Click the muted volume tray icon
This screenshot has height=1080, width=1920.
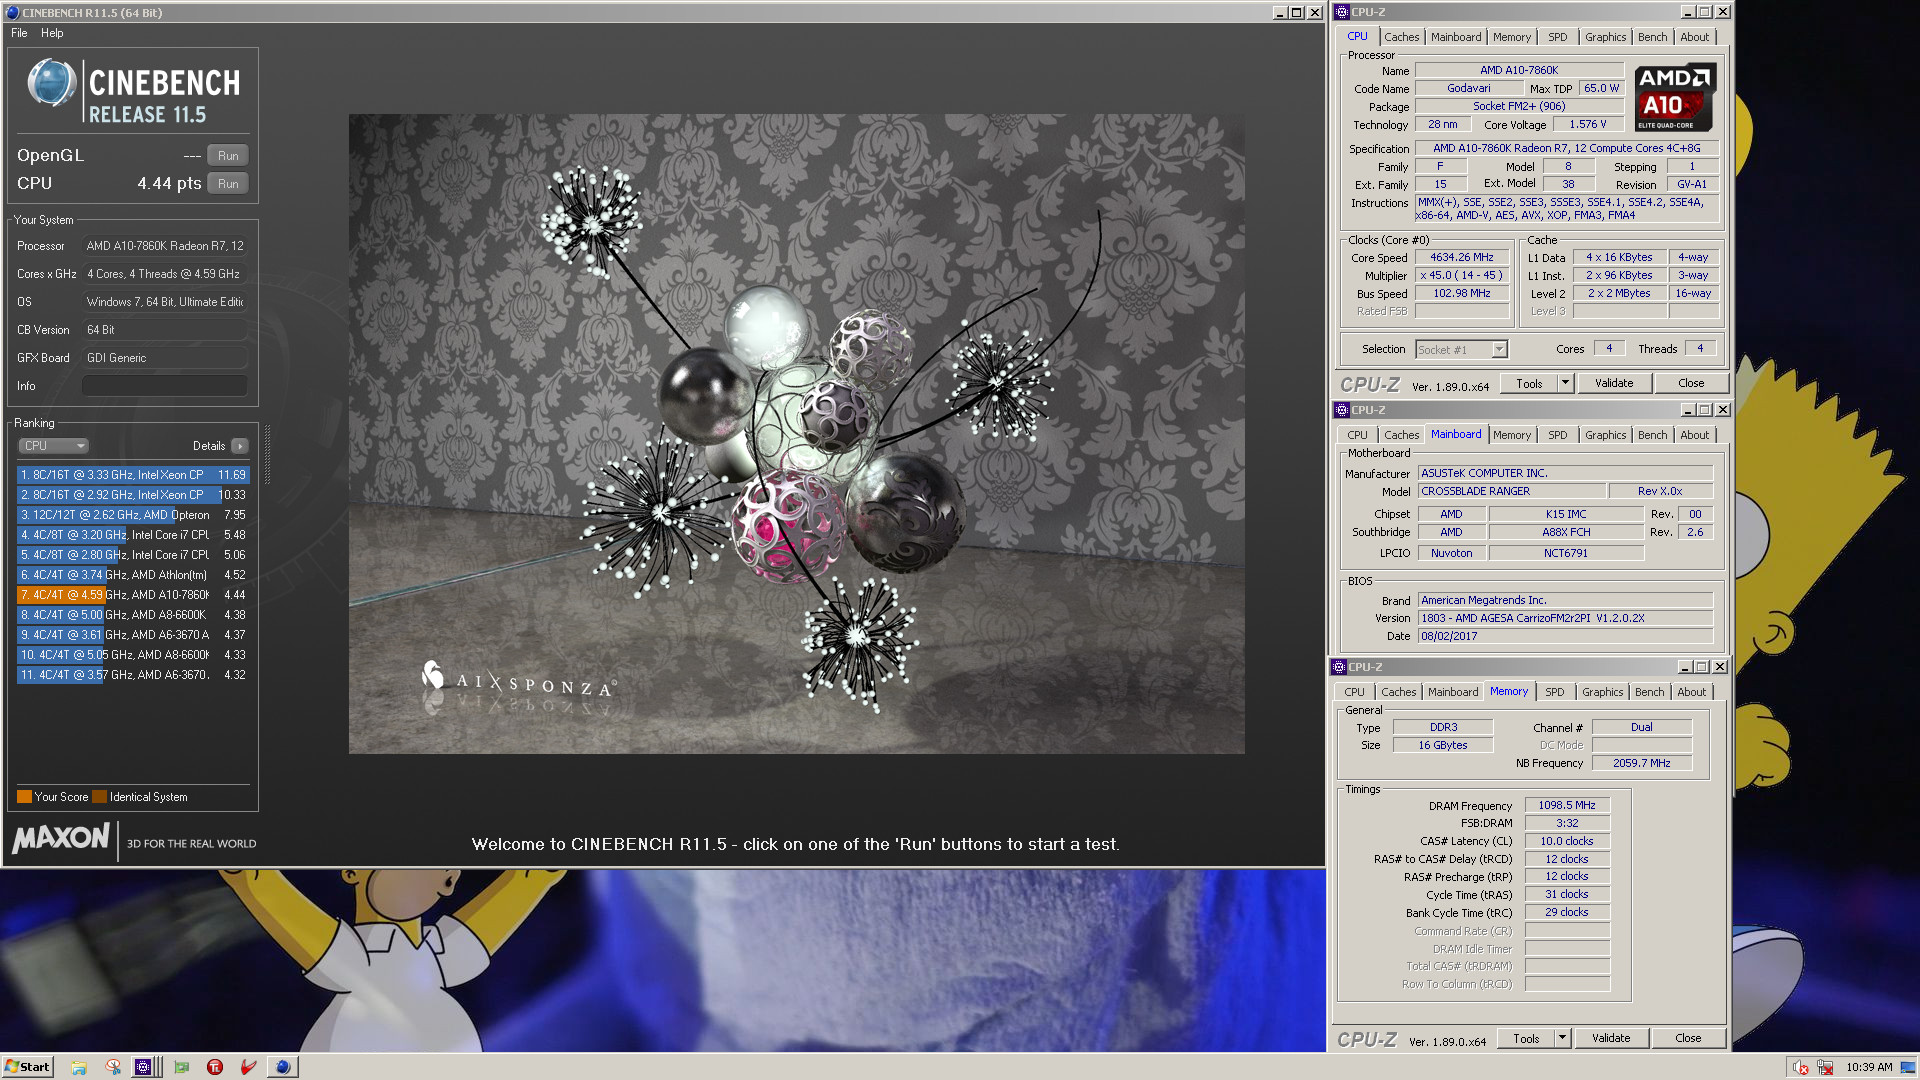click(1800, 1067)
